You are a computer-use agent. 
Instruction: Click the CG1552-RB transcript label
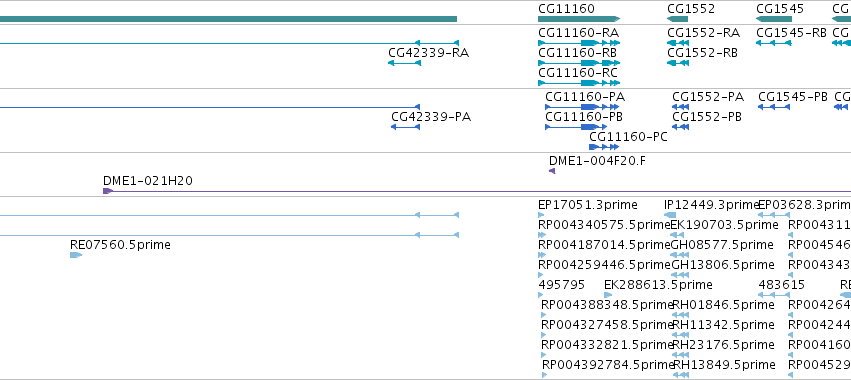click(x=702, y=53)
